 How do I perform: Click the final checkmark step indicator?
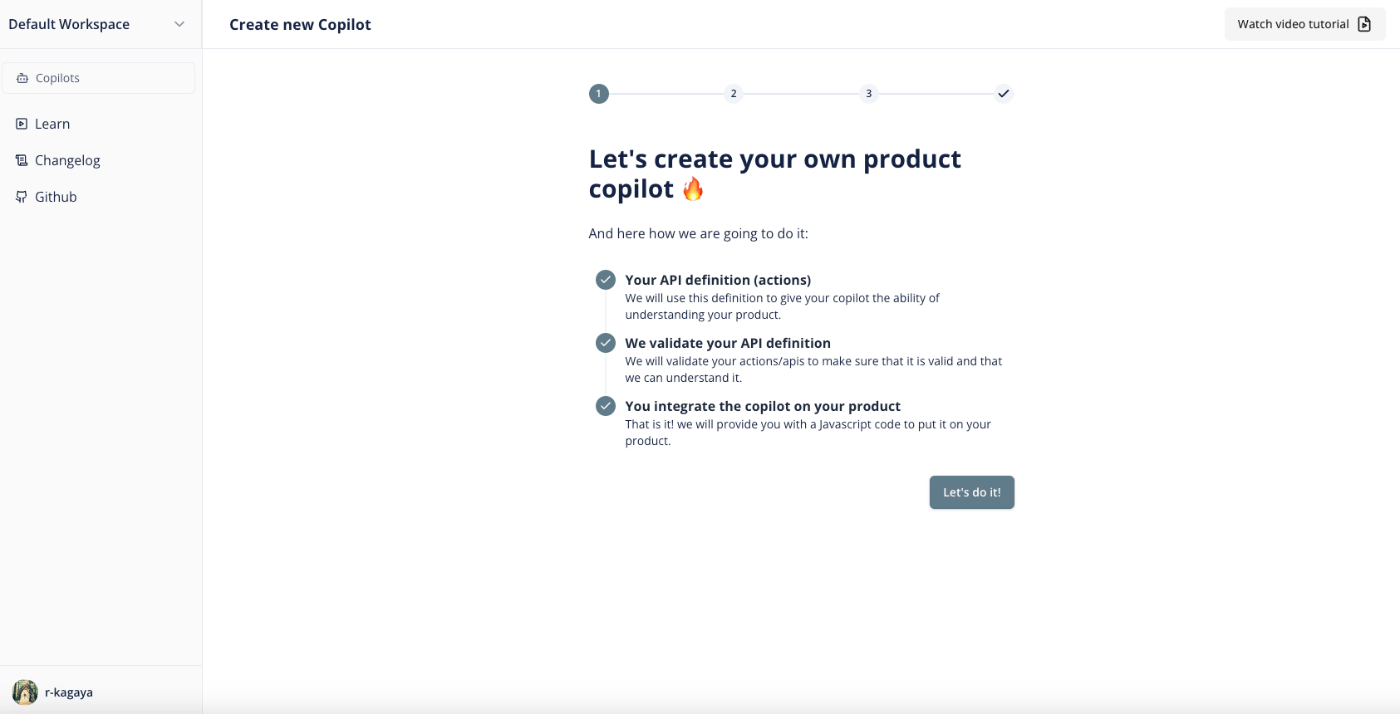[x=1004, y=94]
